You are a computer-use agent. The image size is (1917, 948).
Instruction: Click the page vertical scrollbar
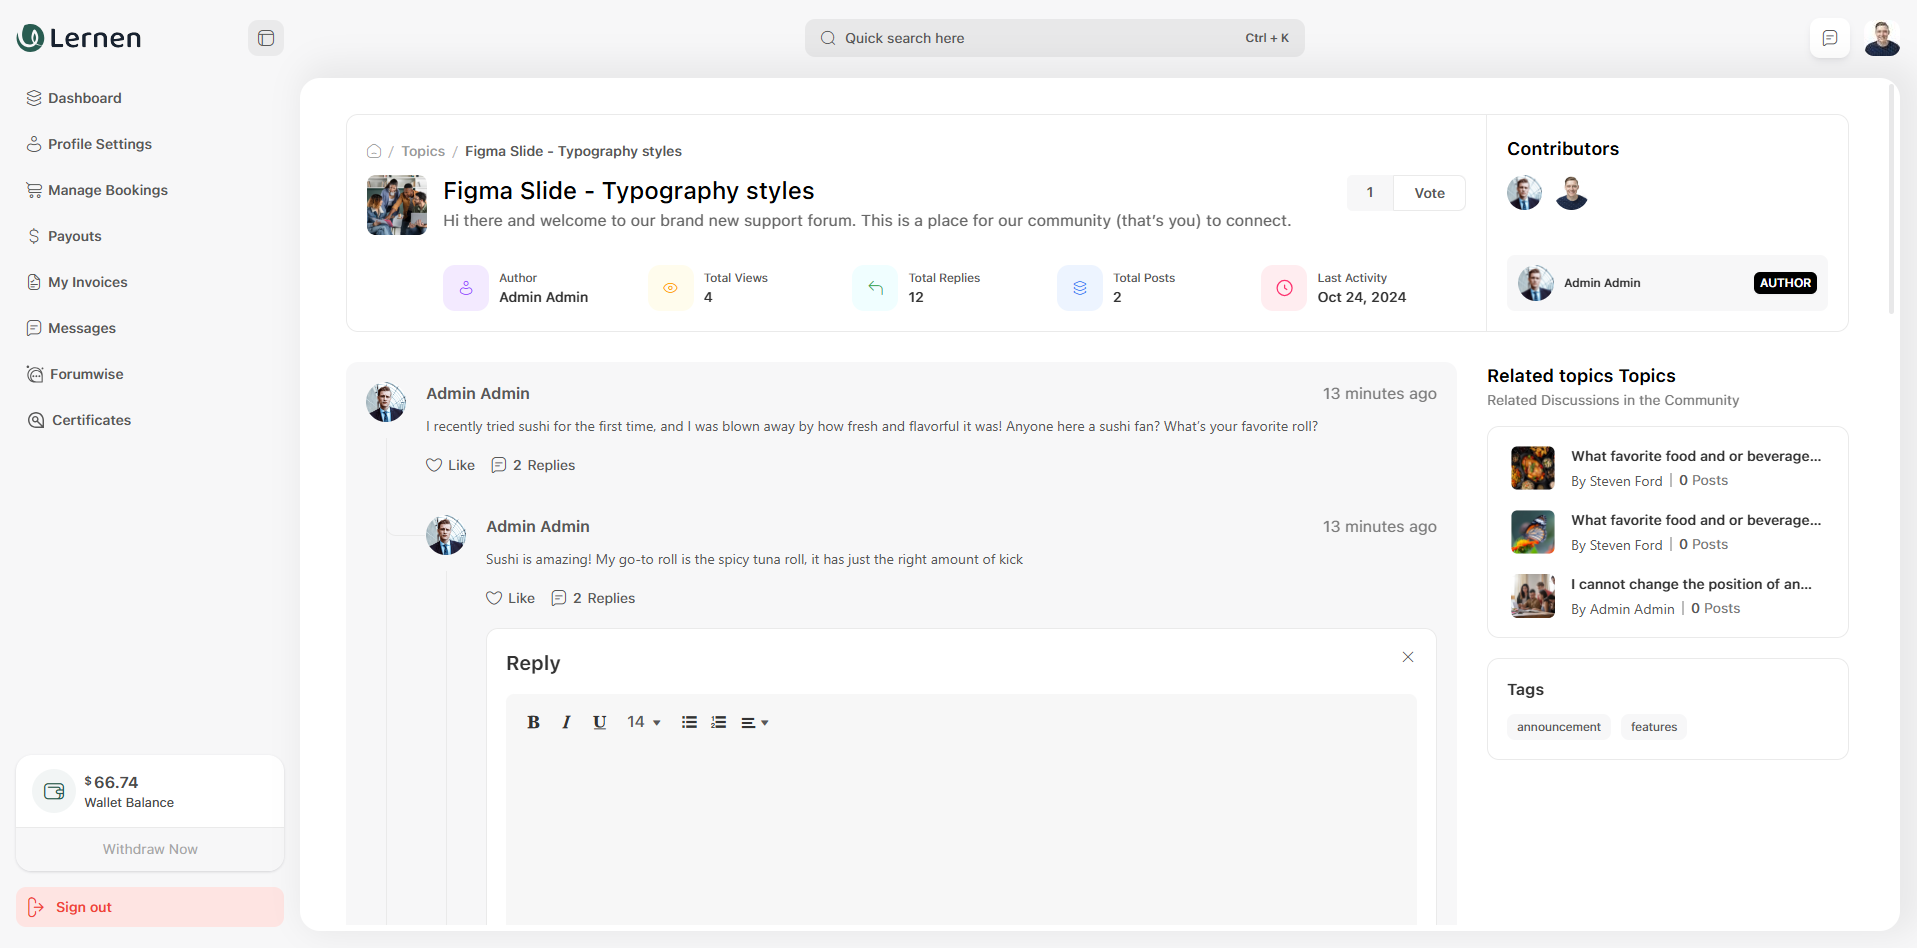1891,200
